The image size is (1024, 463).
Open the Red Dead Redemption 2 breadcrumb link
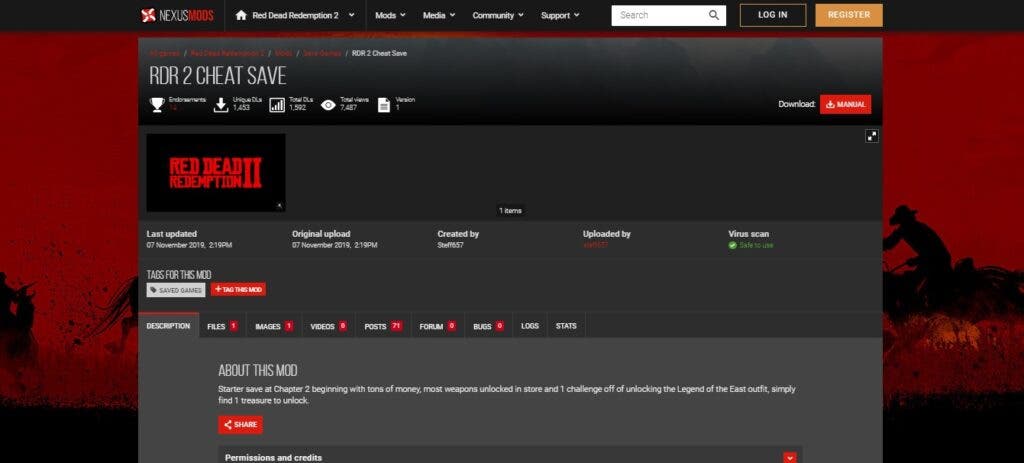click(227, 53)
